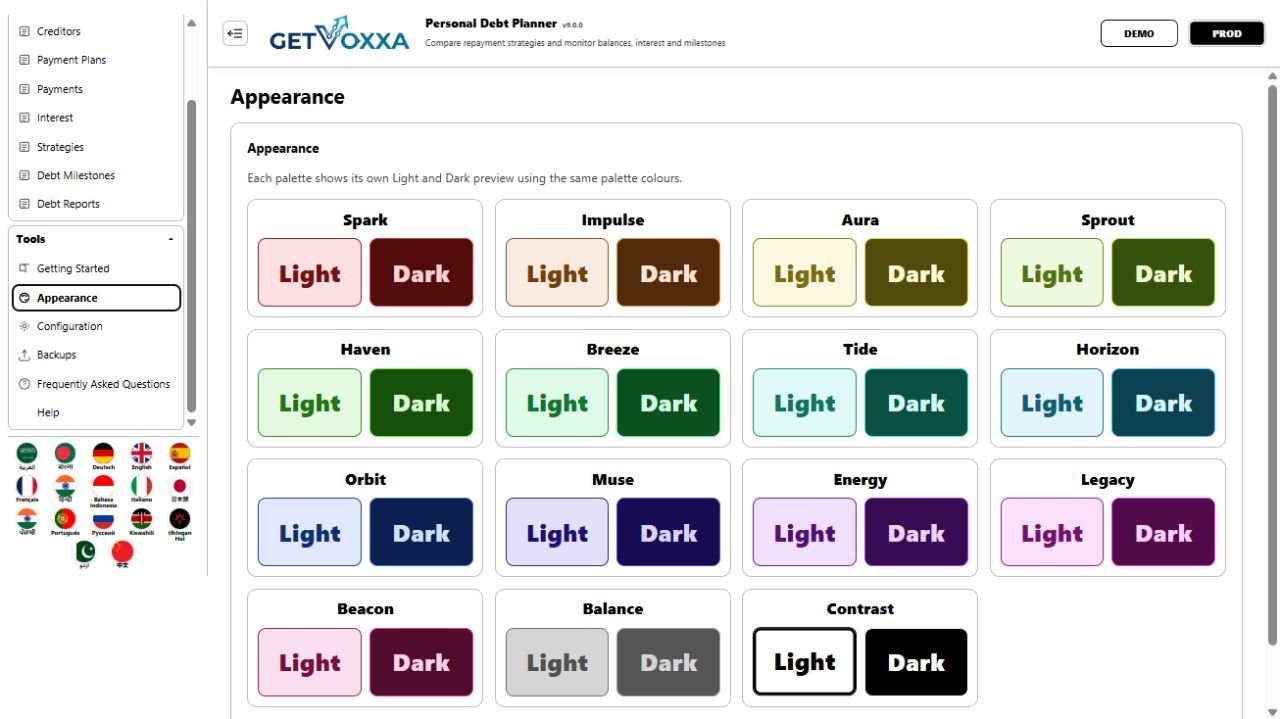
Task: Collapse the sidebar with the toggle icon
Action: point(235,33)
